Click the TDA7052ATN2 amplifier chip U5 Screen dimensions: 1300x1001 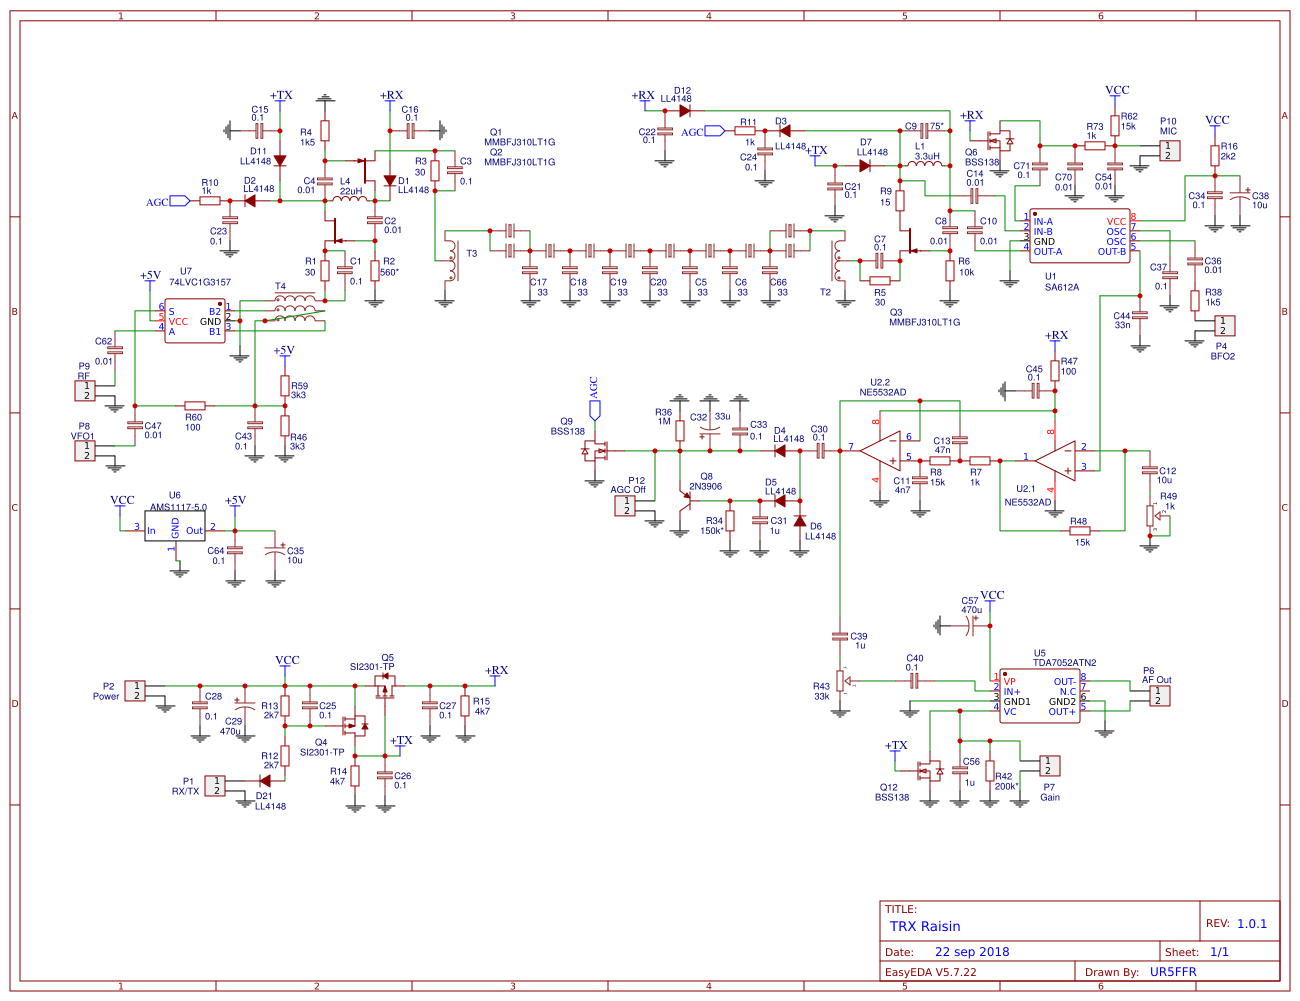click(1039, 696)
